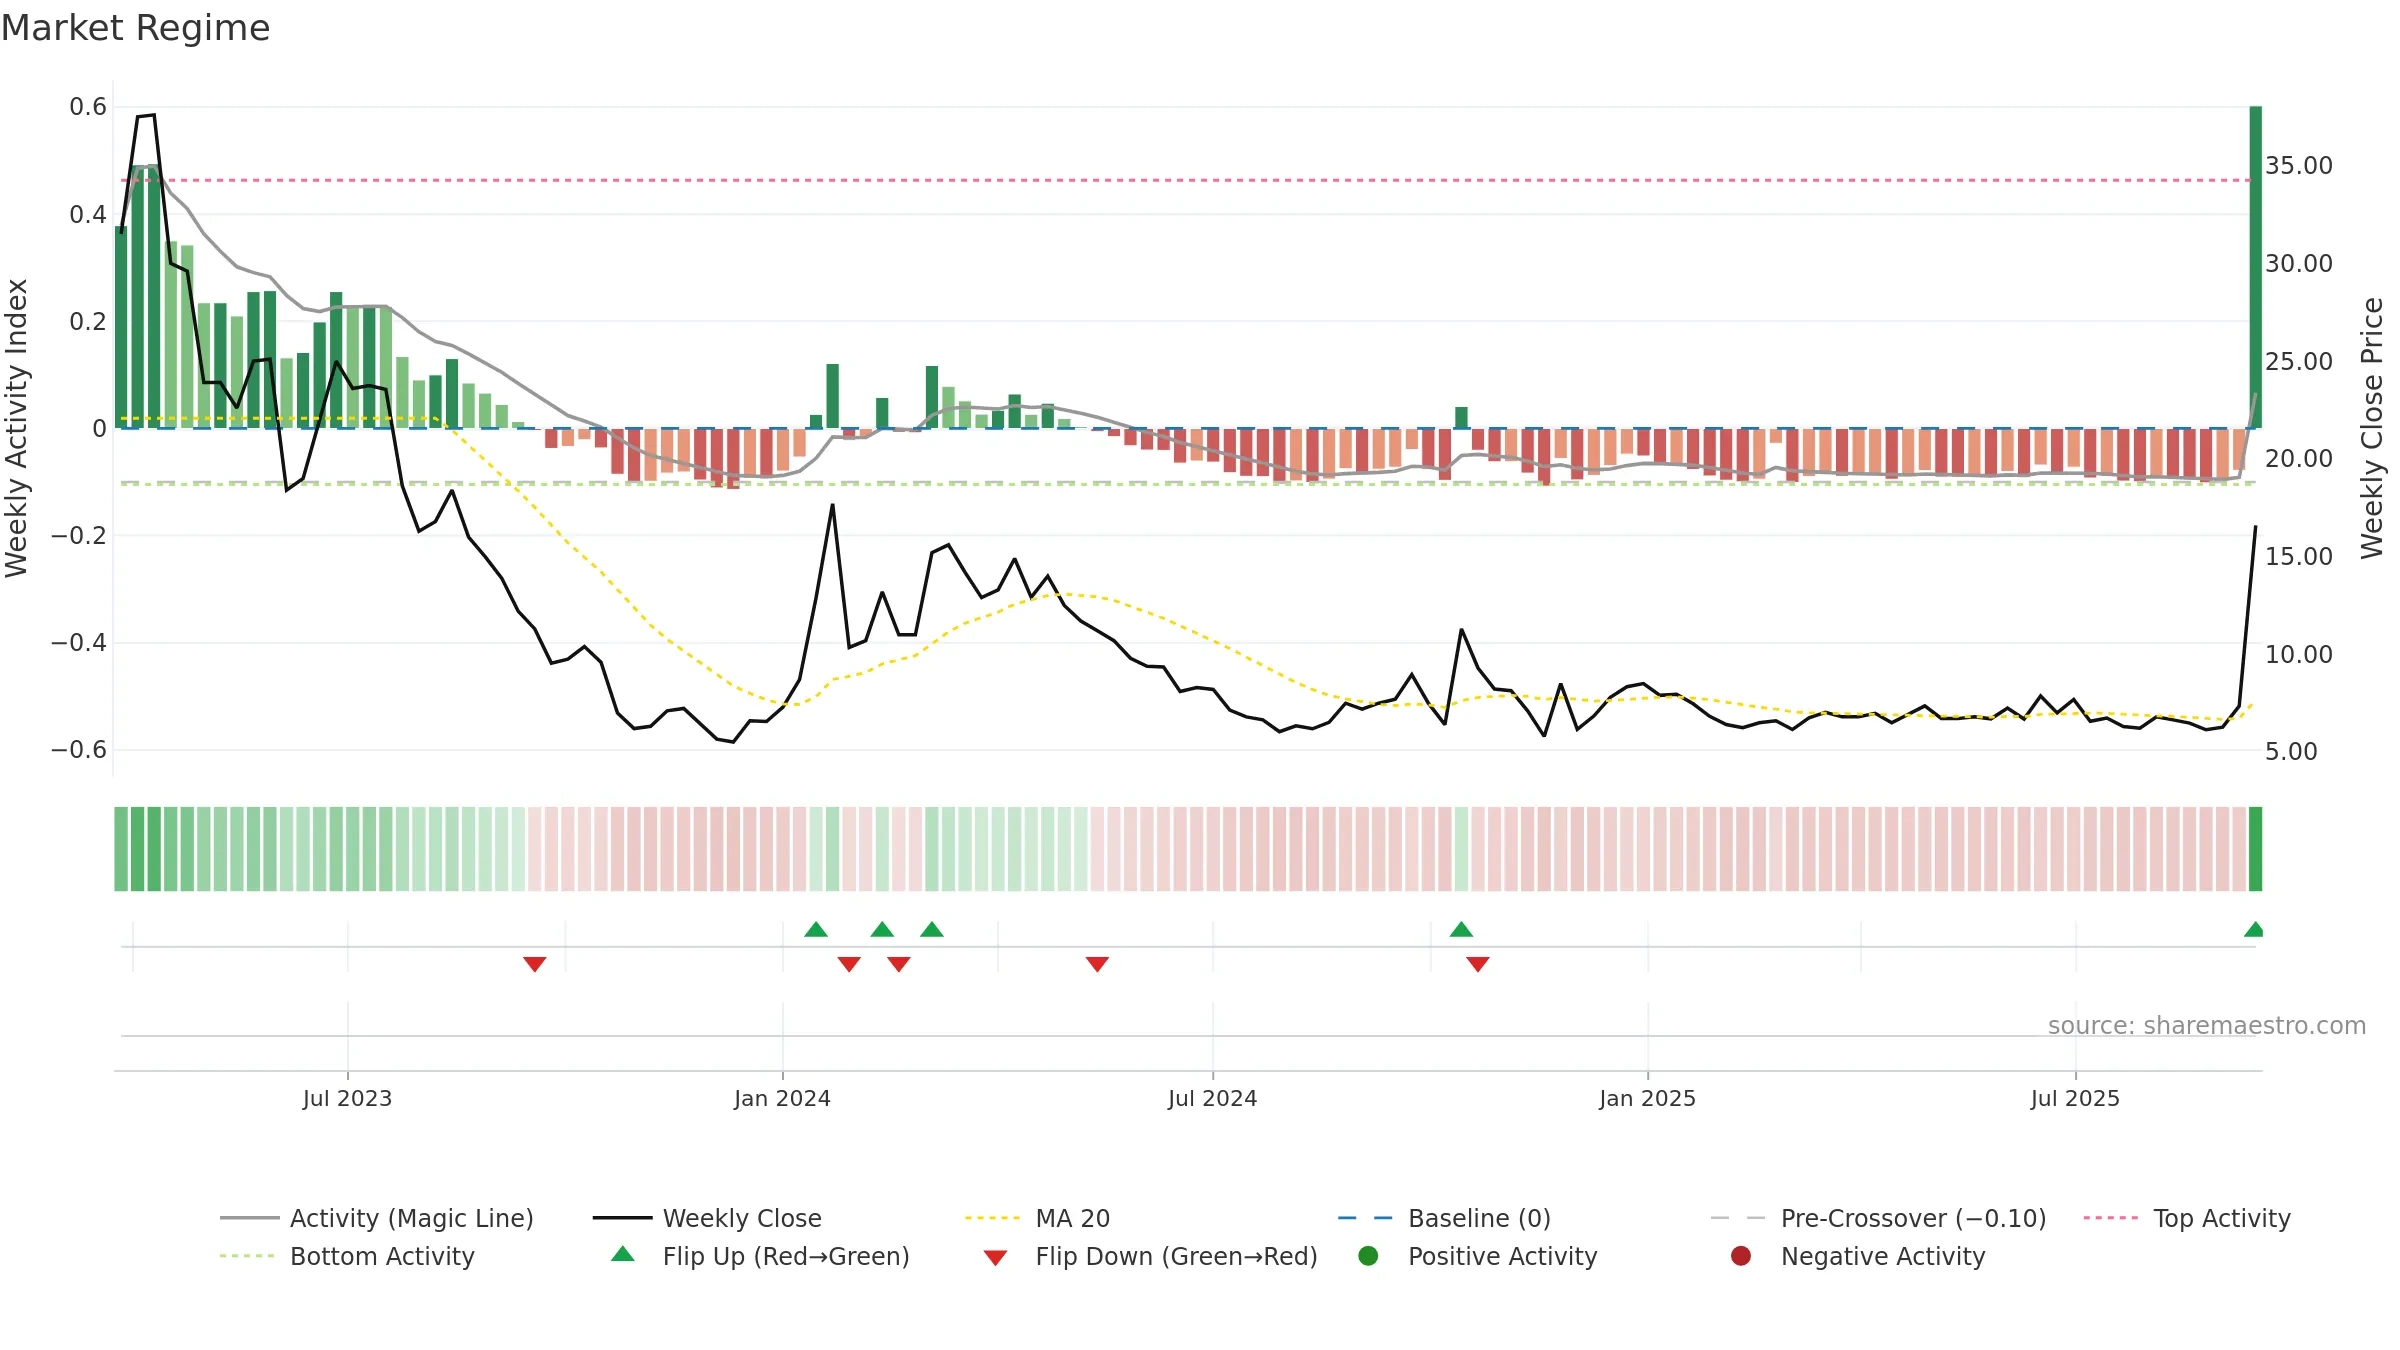Click the Weekly Activity Index axis title
2400x1350 pixels.
(x=17, y=428)
